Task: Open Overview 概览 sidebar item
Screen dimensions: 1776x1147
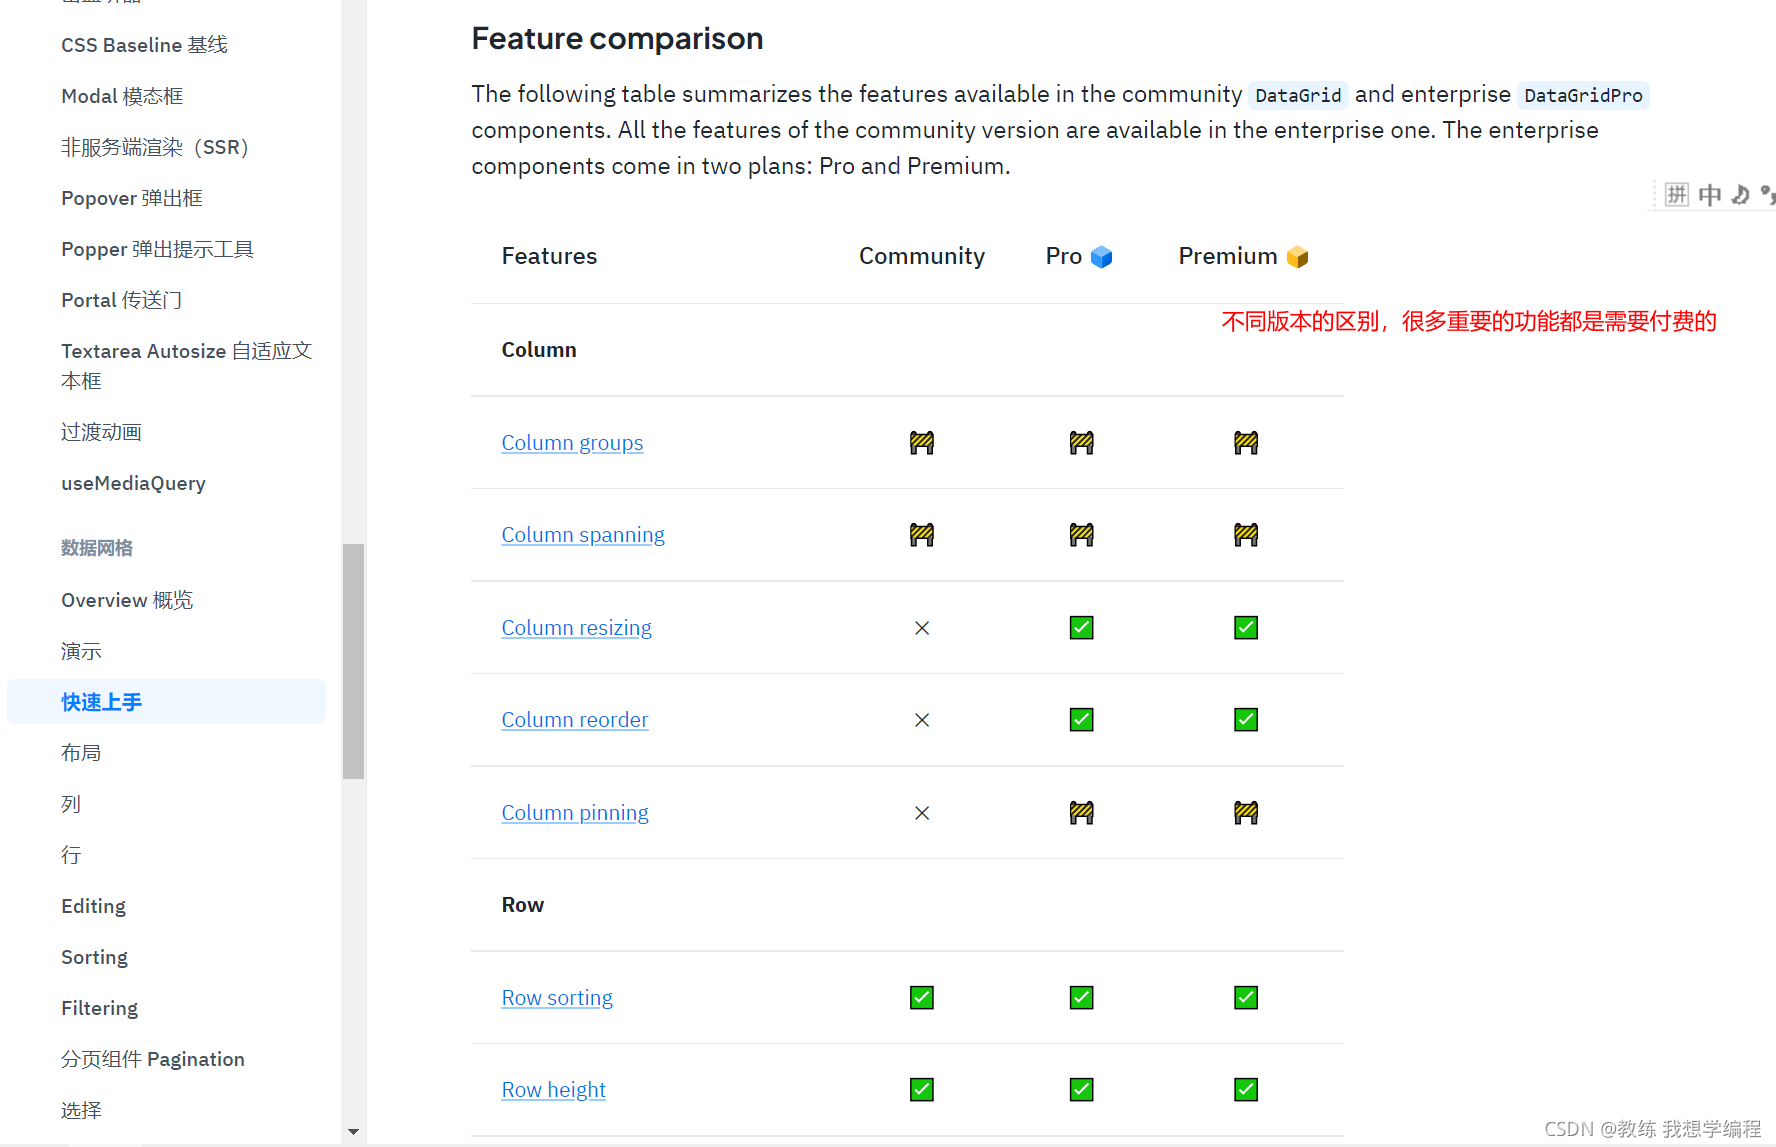Action: (127, 600)
